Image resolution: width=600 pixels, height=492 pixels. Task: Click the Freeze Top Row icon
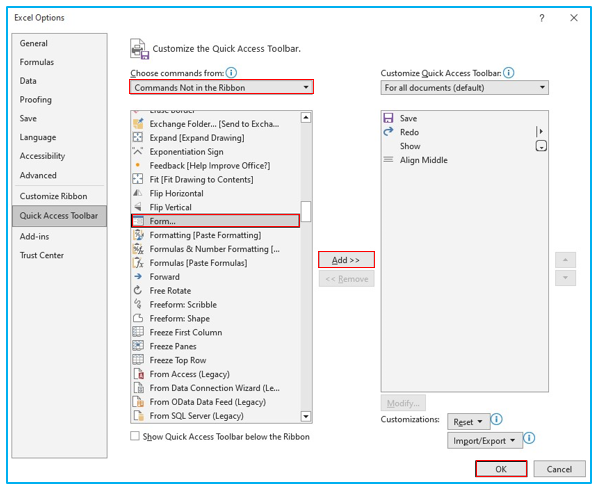click(x=138, y=360)
